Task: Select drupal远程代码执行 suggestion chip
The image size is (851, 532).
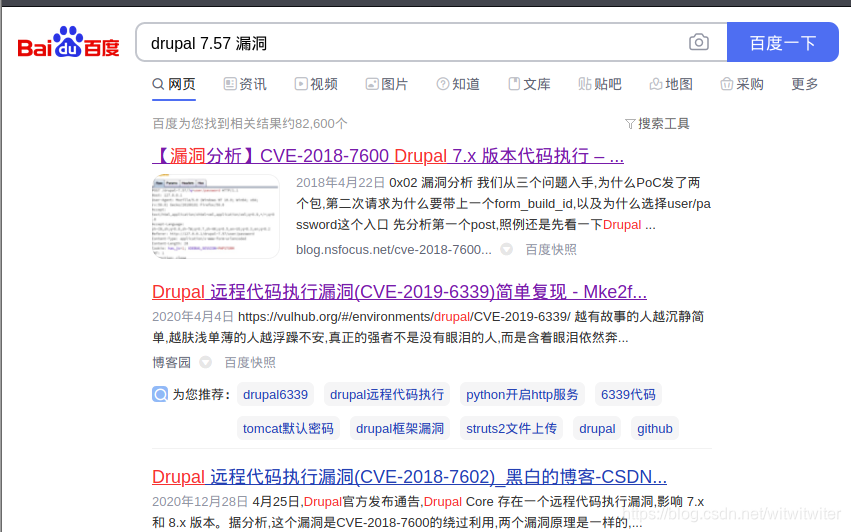Action: click(387, 395)
